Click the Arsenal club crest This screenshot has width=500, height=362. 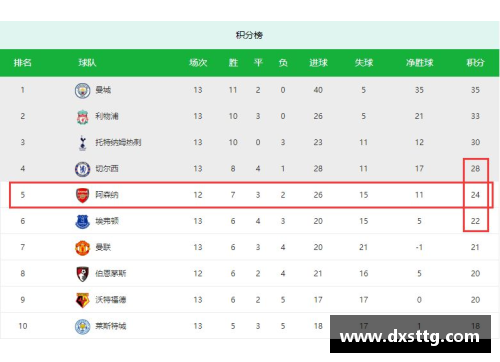pos(82,195)
